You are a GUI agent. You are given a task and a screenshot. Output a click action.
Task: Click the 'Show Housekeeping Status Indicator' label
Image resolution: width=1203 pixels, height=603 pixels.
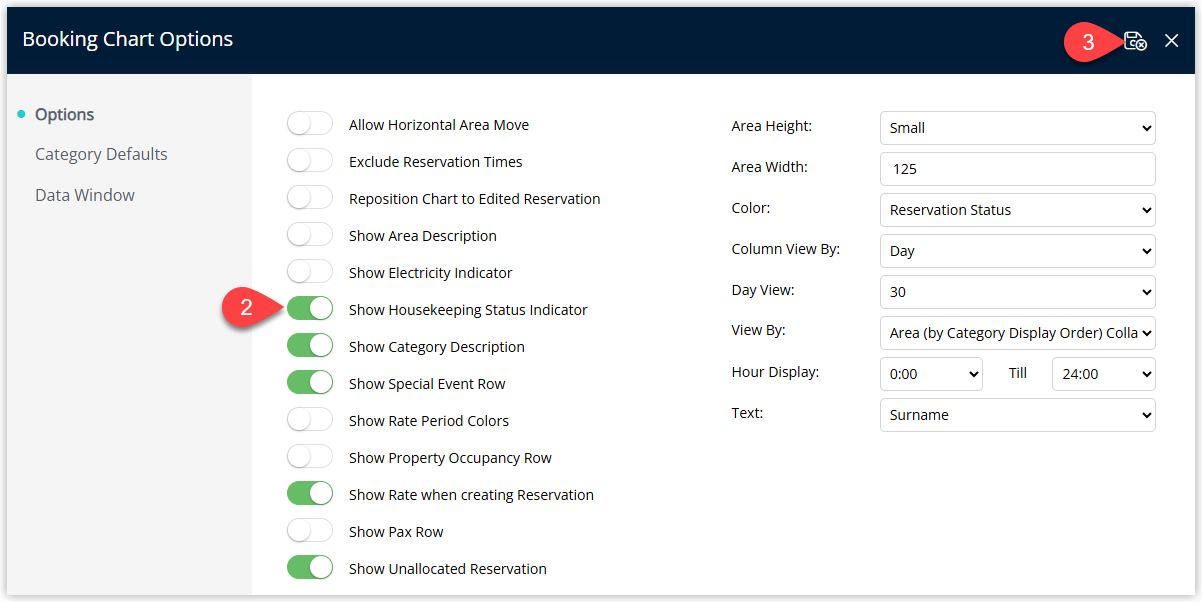tap(468, 310)
